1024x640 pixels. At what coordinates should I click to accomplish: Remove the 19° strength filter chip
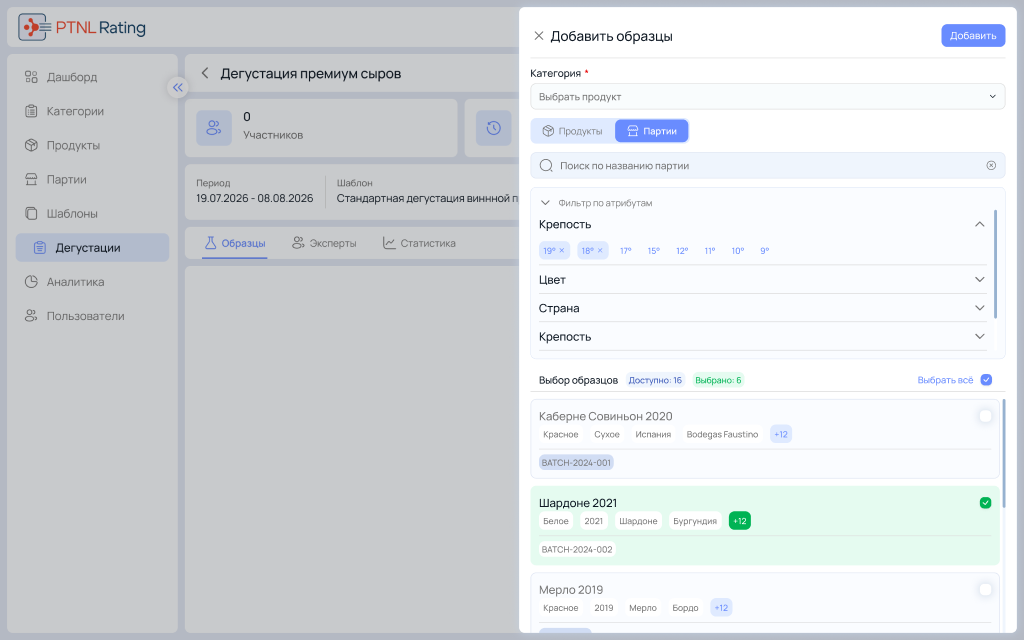point(562,251)
